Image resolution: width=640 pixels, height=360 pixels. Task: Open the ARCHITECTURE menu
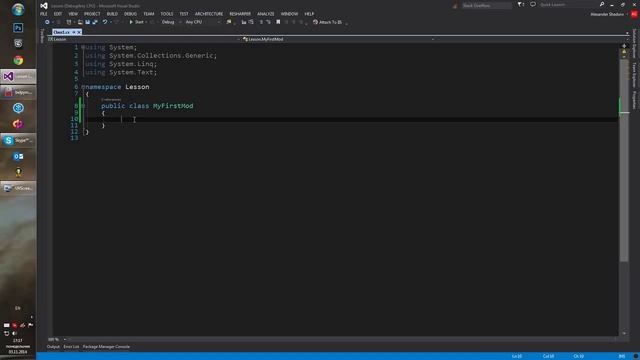[x=209, y=14]
